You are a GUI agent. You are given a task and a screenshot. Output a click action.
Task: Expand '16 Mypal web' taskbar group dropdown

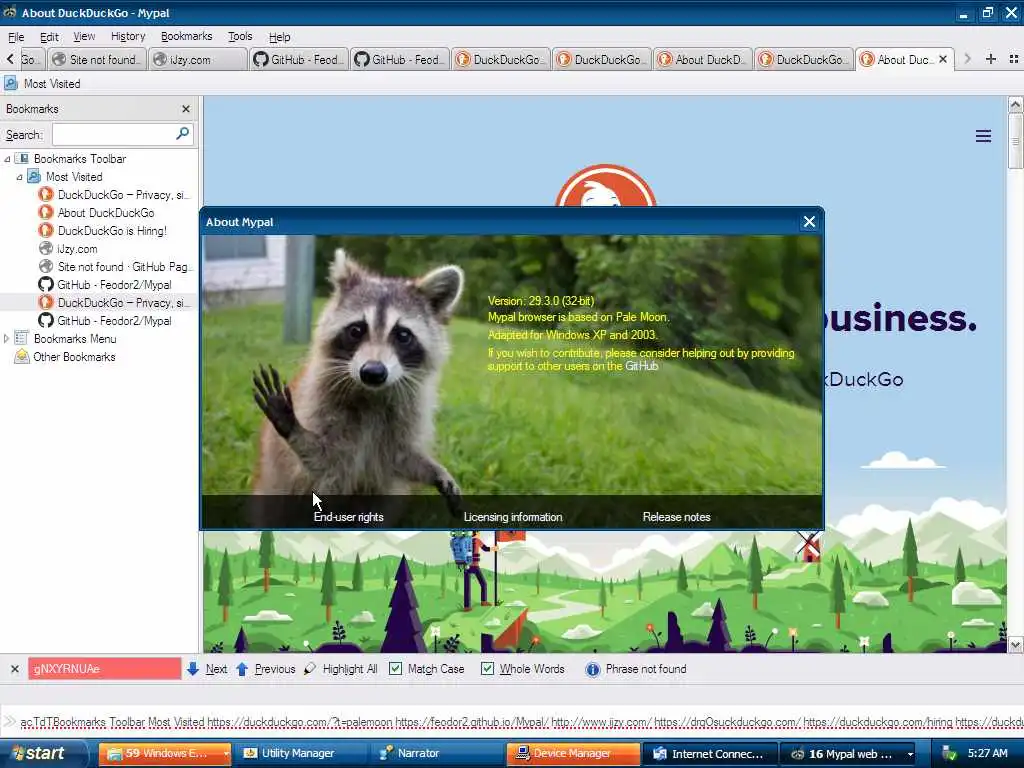click(x=910, y=754)
